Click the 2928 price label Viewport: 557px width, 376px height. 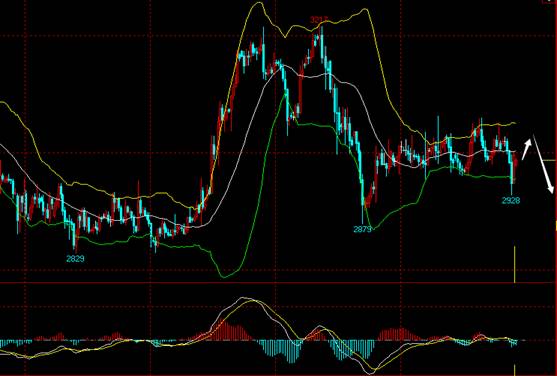(x=511, y=201)
